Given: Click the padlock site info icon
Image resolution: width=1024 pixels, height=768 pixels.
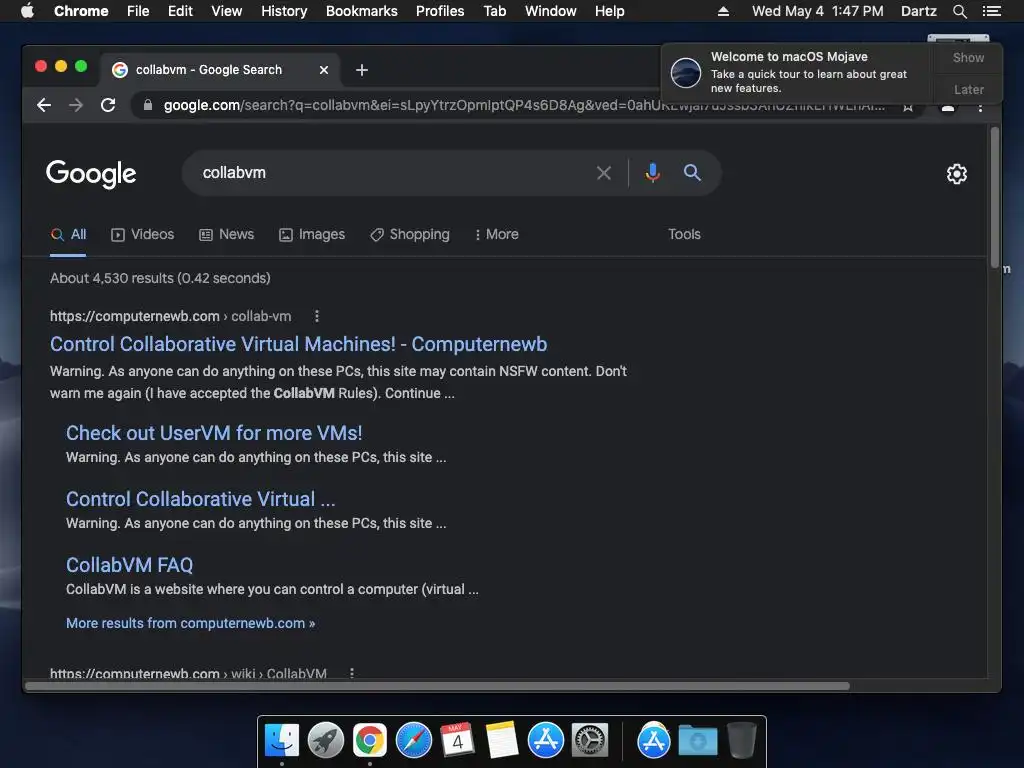Looking at the screenshot, I should pyautogui.click(x=148, y=105).
